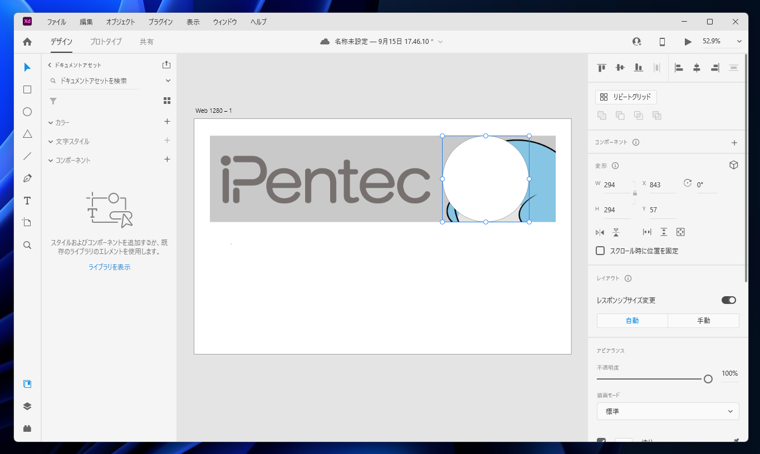Select the Rectangle tool
The image size is (760, 454).
tap(27, 90)
